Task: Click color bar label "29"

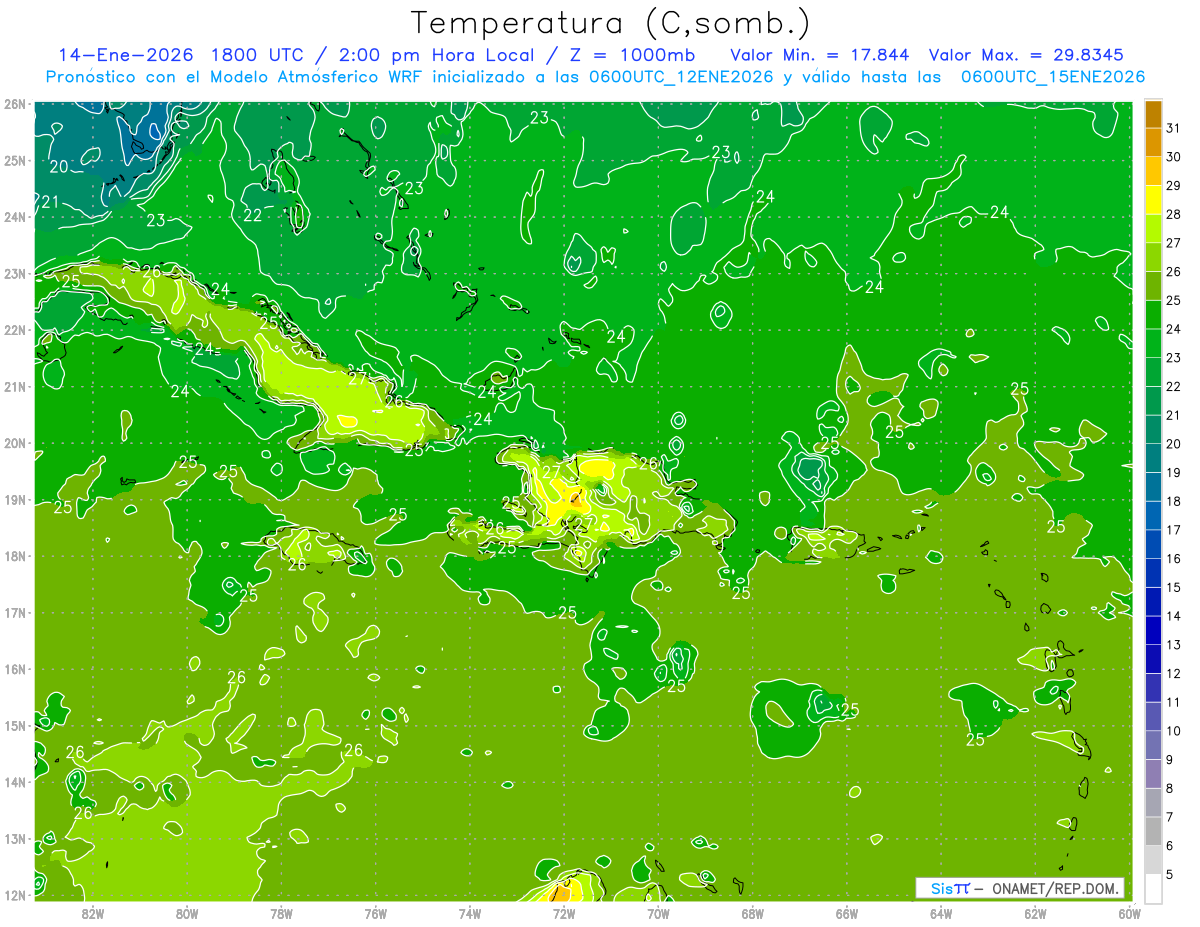Action: coord(1174,186)
